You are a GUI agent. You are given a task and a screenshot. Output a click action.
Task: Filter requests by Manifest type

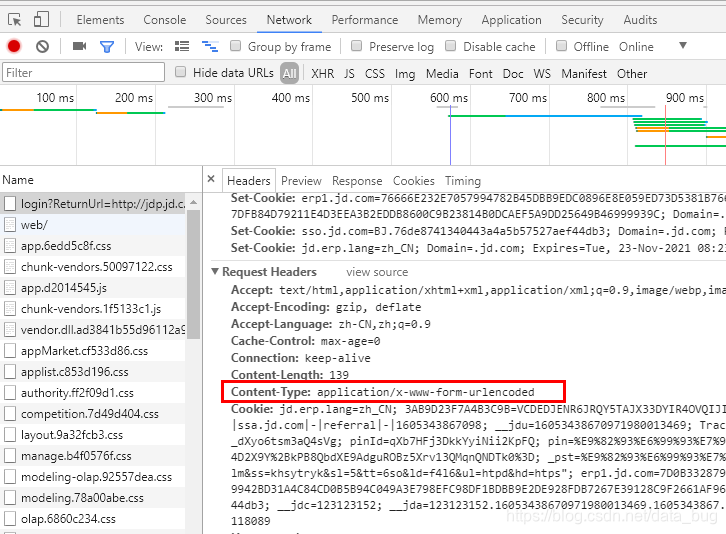click(x=584, y=74)
